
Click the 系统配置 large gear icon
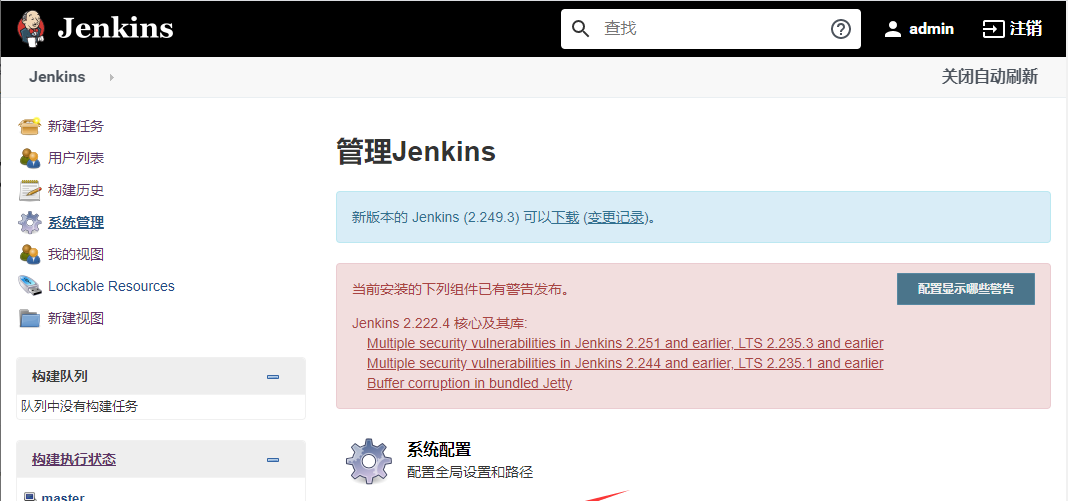368,461
